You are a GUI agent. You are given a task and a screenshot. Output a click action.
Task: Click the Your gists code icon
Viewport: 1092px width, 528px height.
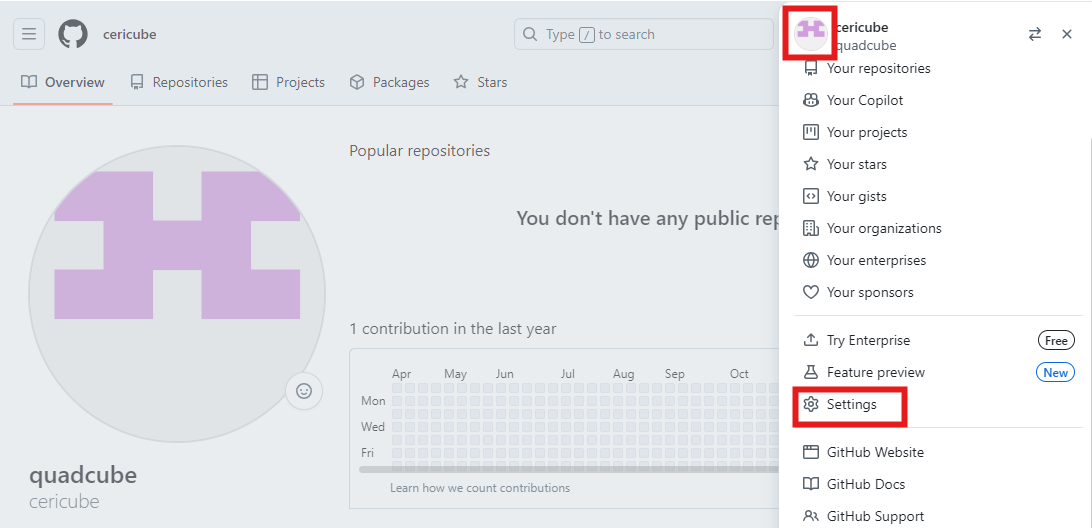tap(810, 196)
